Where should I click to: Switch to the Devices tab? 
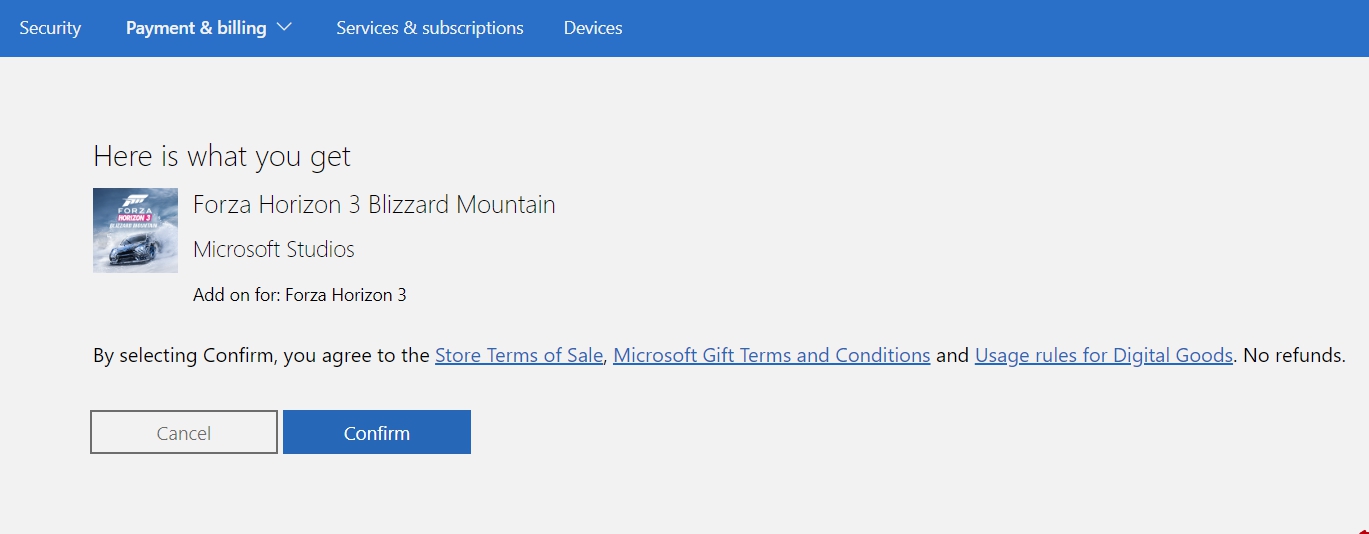(593, 28)
